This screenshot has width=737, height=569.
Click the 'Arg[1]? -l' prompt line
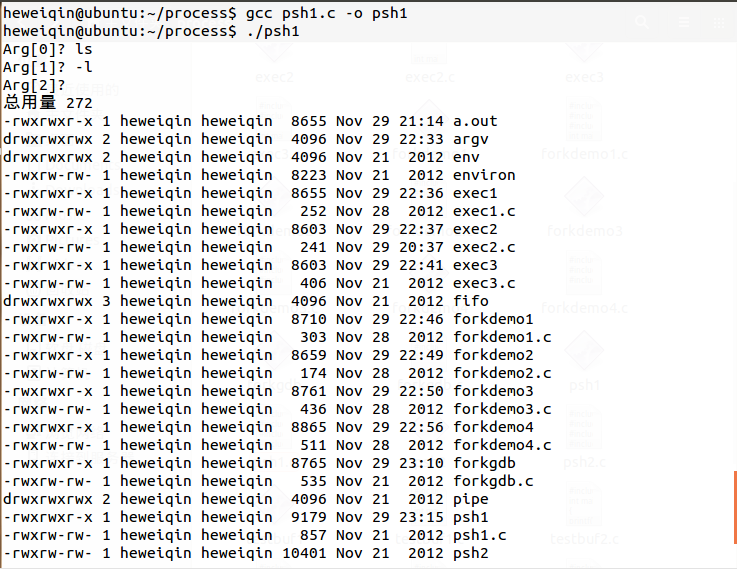click(47, 67)
